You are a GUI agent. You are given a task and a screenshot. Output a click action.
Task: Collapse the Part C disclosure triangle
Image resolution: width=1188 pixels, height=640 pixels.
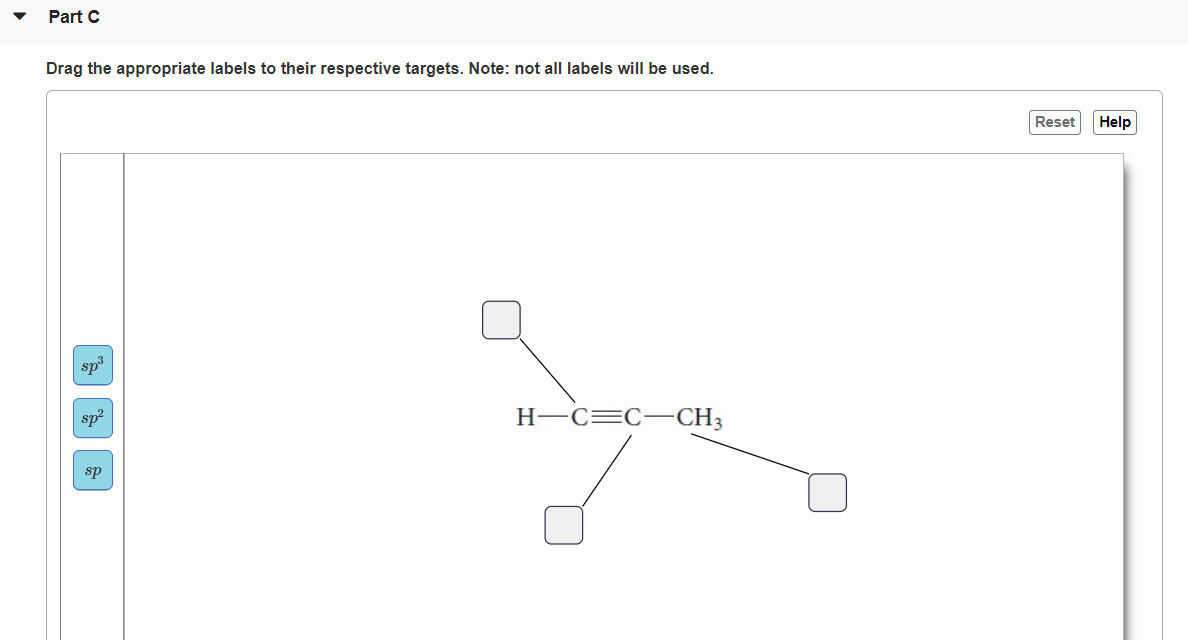[20, 16]
